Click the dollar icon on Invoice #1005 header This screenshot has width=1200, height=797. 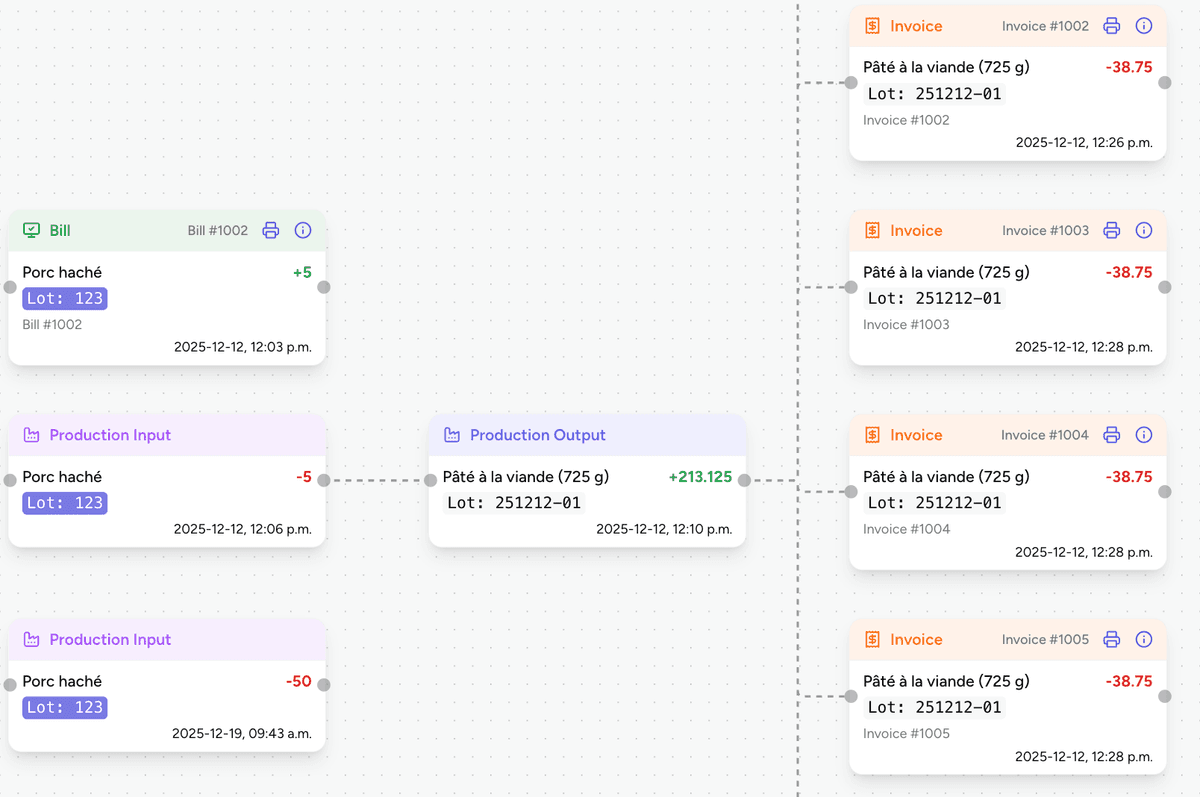click(x=872, y=639)
